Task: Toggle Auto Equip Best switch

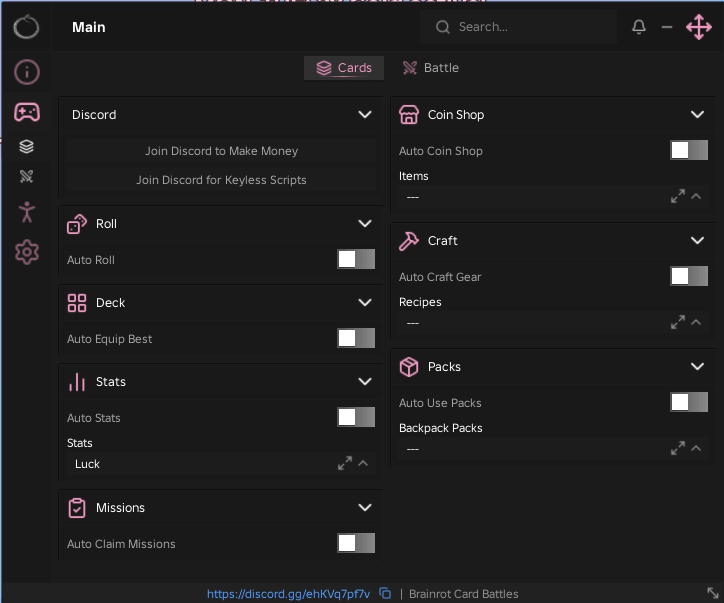Action: (x=356, y=338)
